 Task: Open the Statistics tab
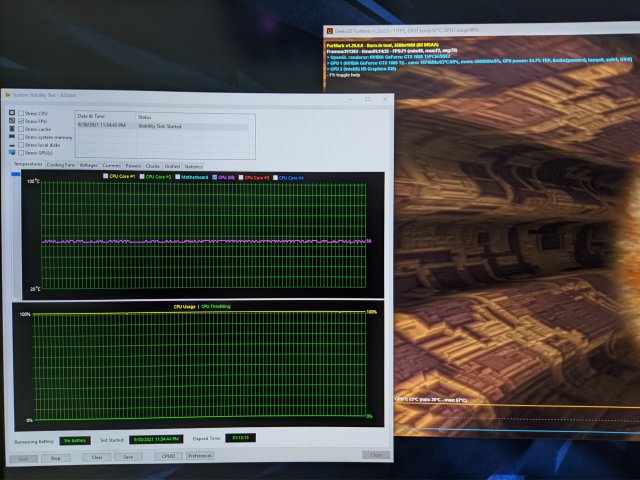[193, 165]
